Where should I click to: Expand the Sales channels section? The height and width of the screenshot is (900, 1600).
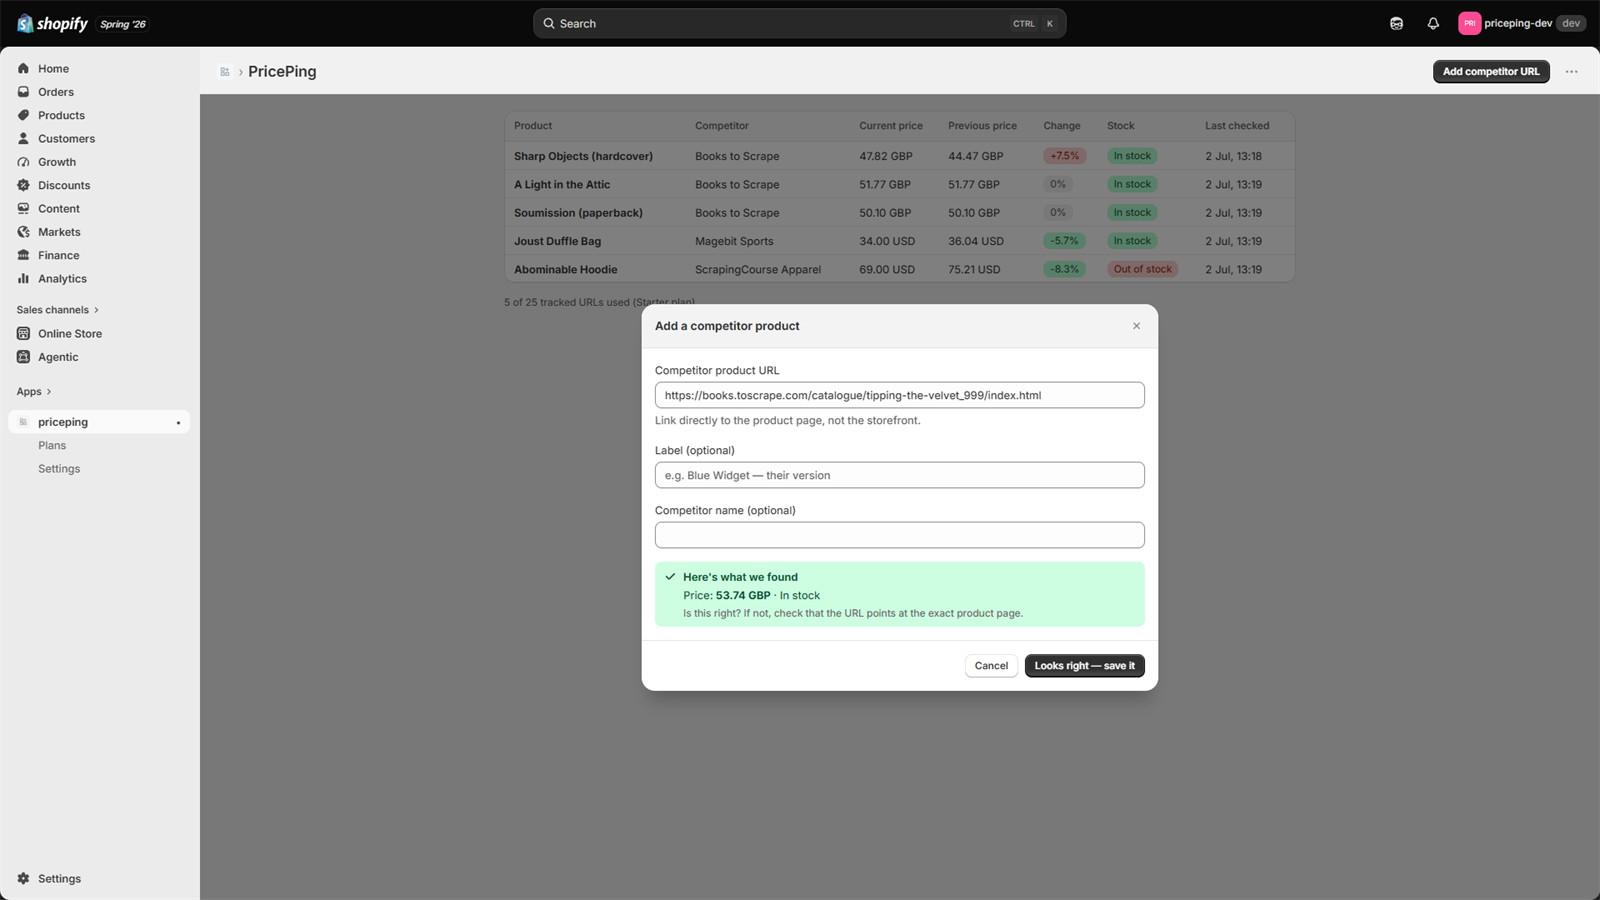click(x=58, y=310)
